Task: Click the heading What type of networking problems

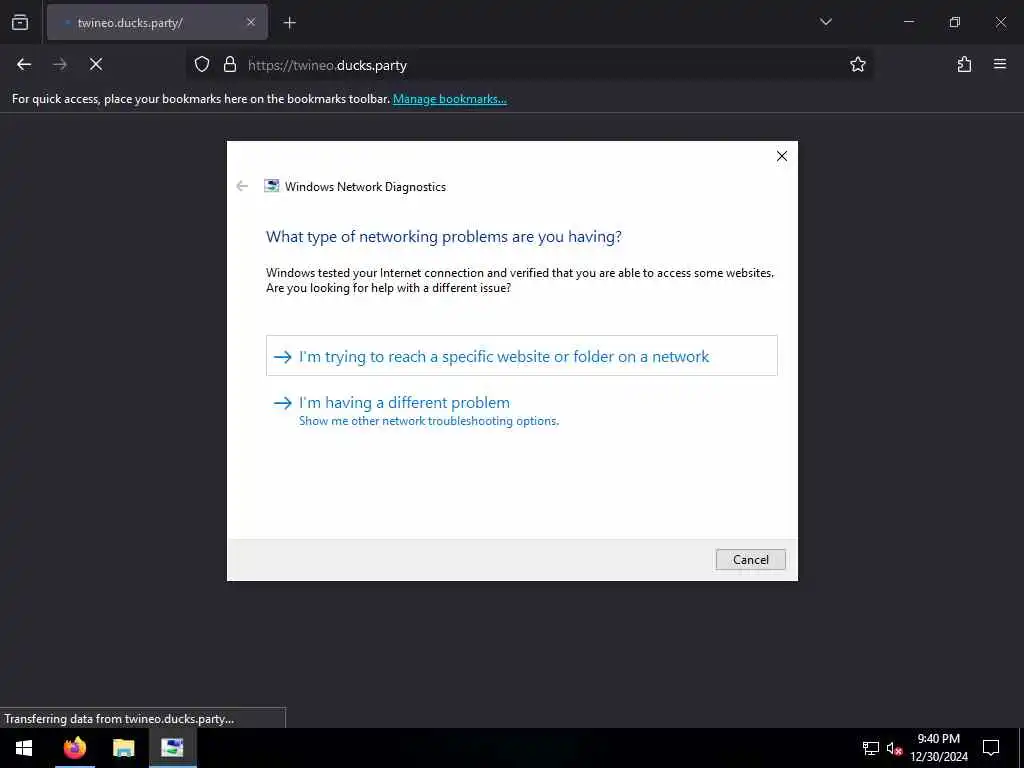Action: point(443,236)
